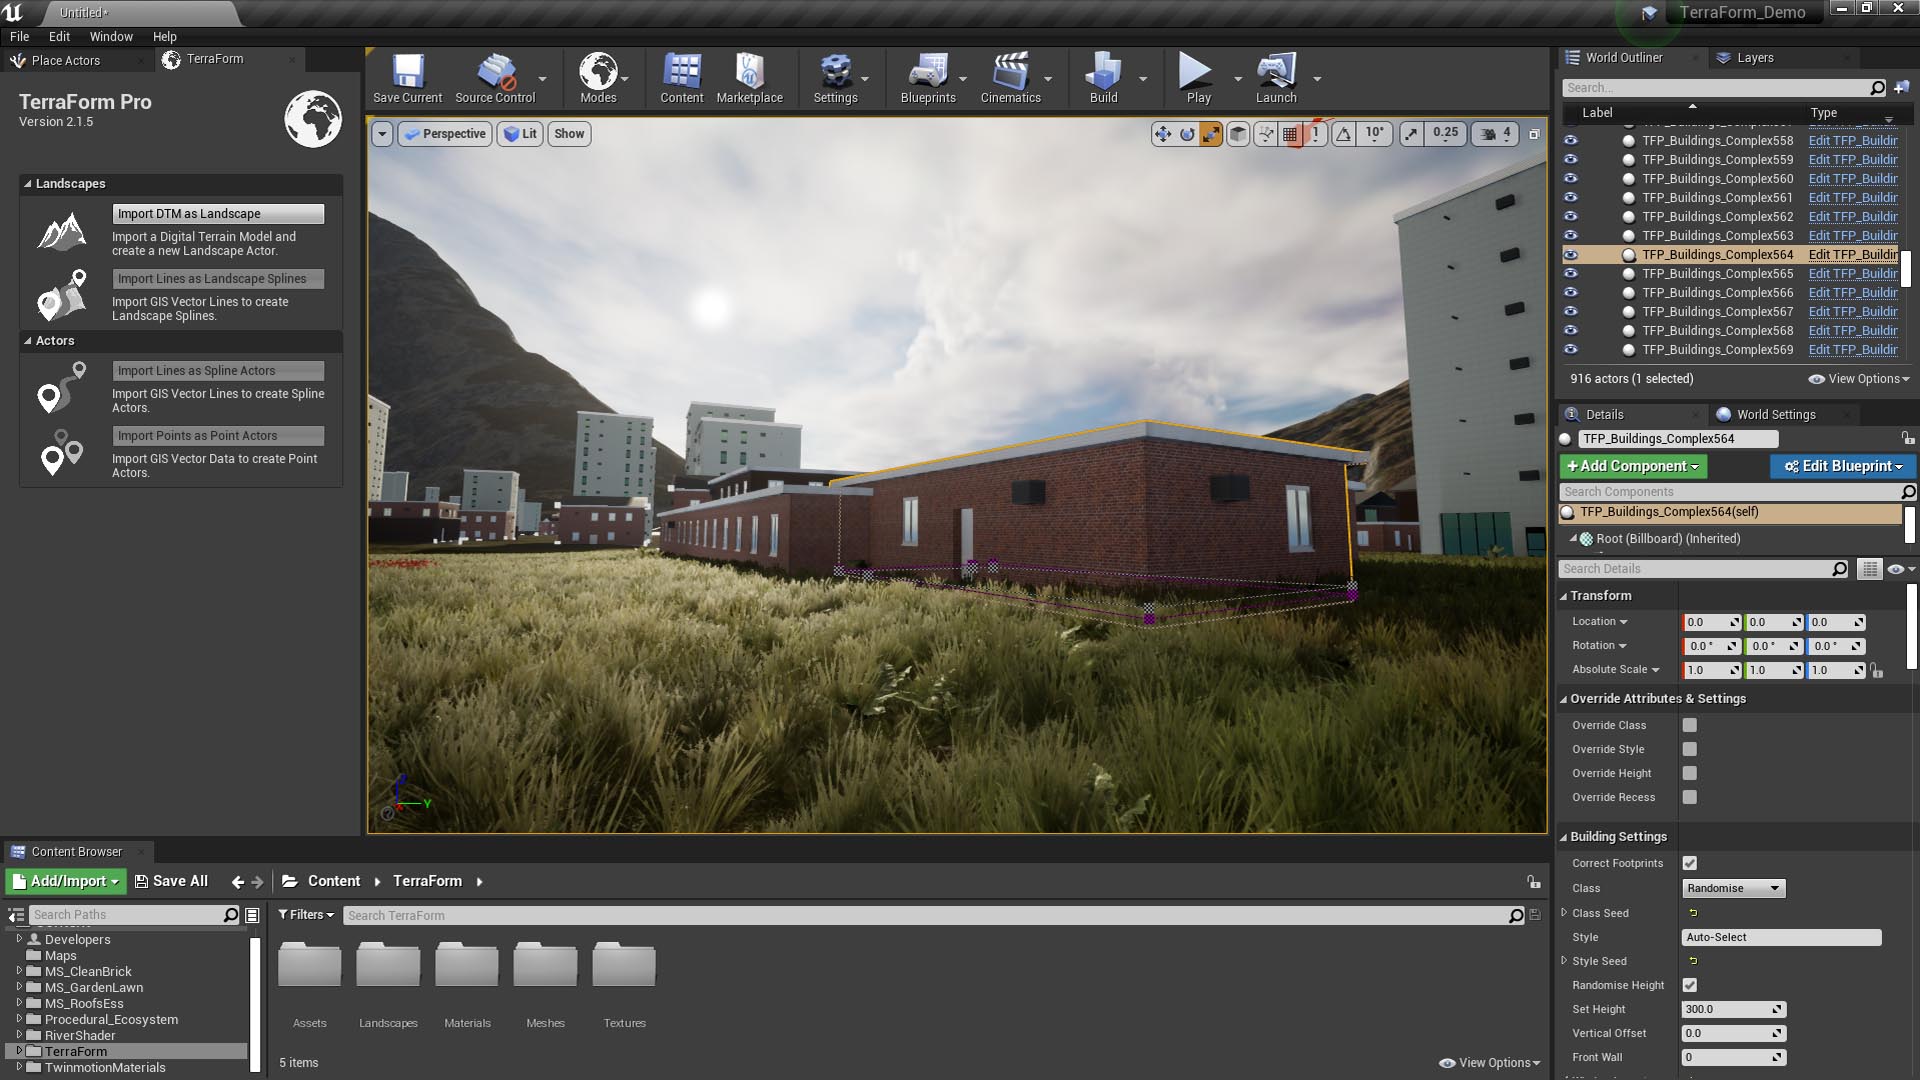Viewport: 1920px width, 1080px height.
Task: Open the Edit menu
Action: pyautogui.click(x=59, y=36)
